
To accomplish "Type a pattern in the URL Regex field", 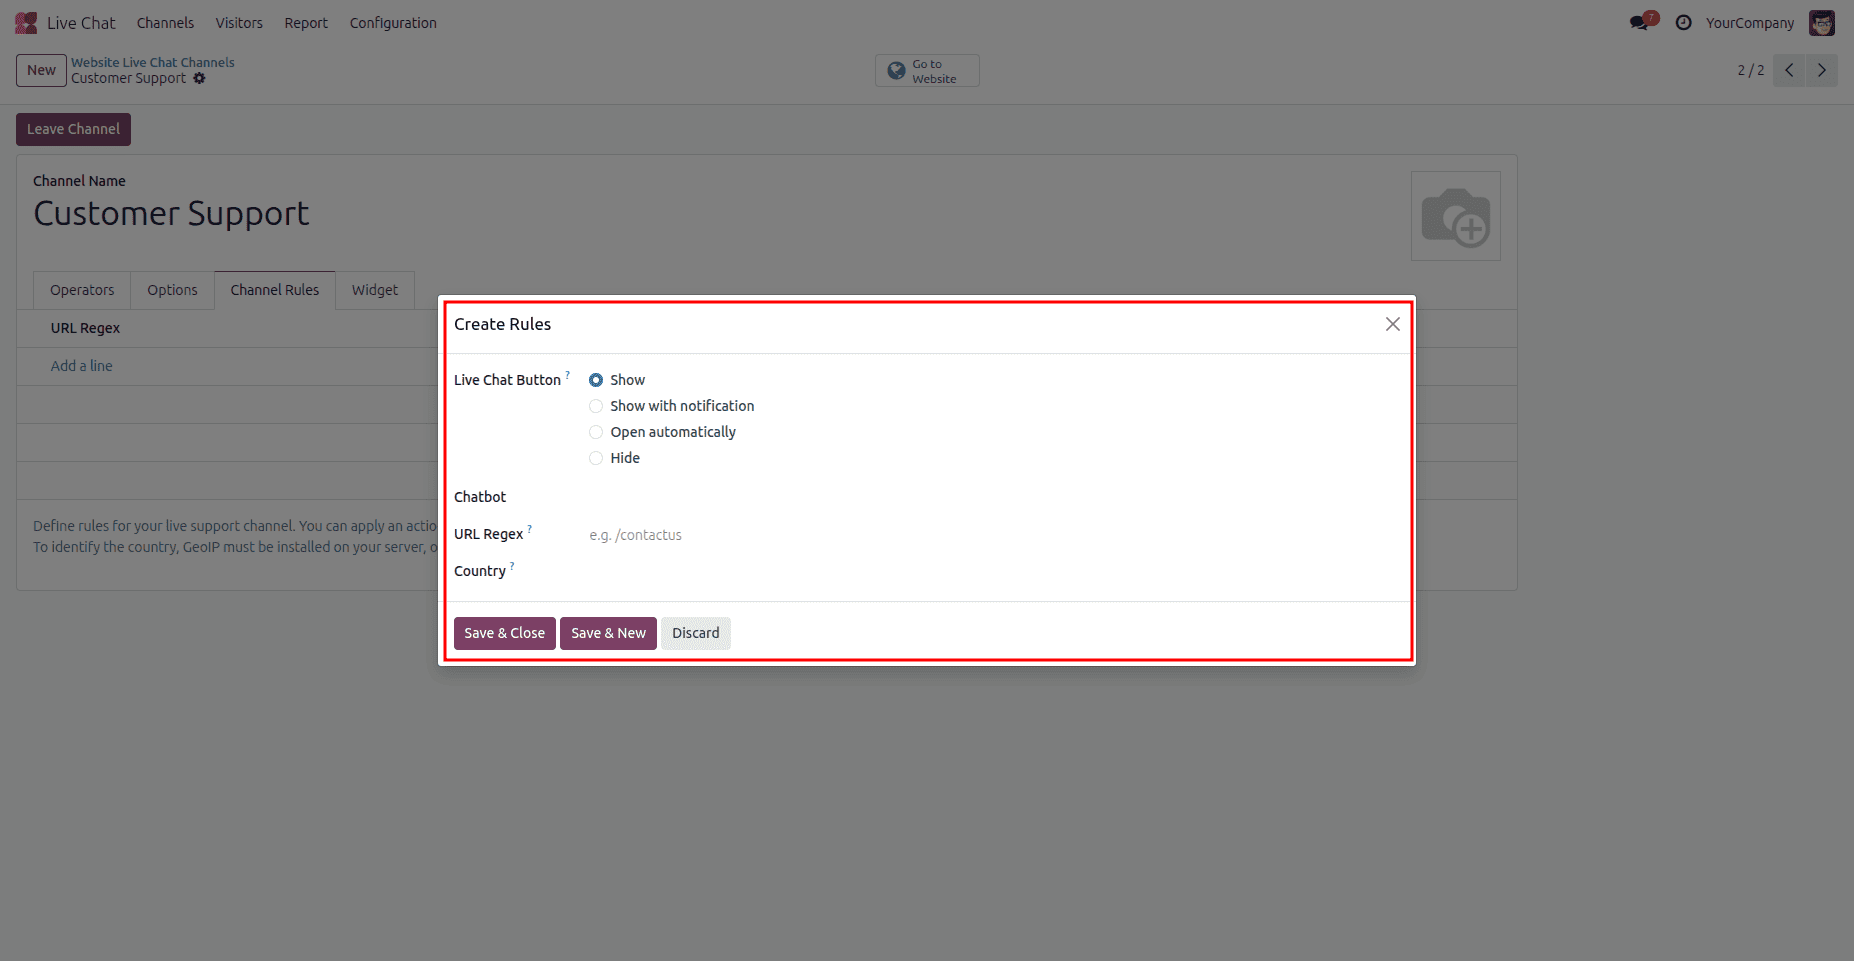I will click(700, 534).
